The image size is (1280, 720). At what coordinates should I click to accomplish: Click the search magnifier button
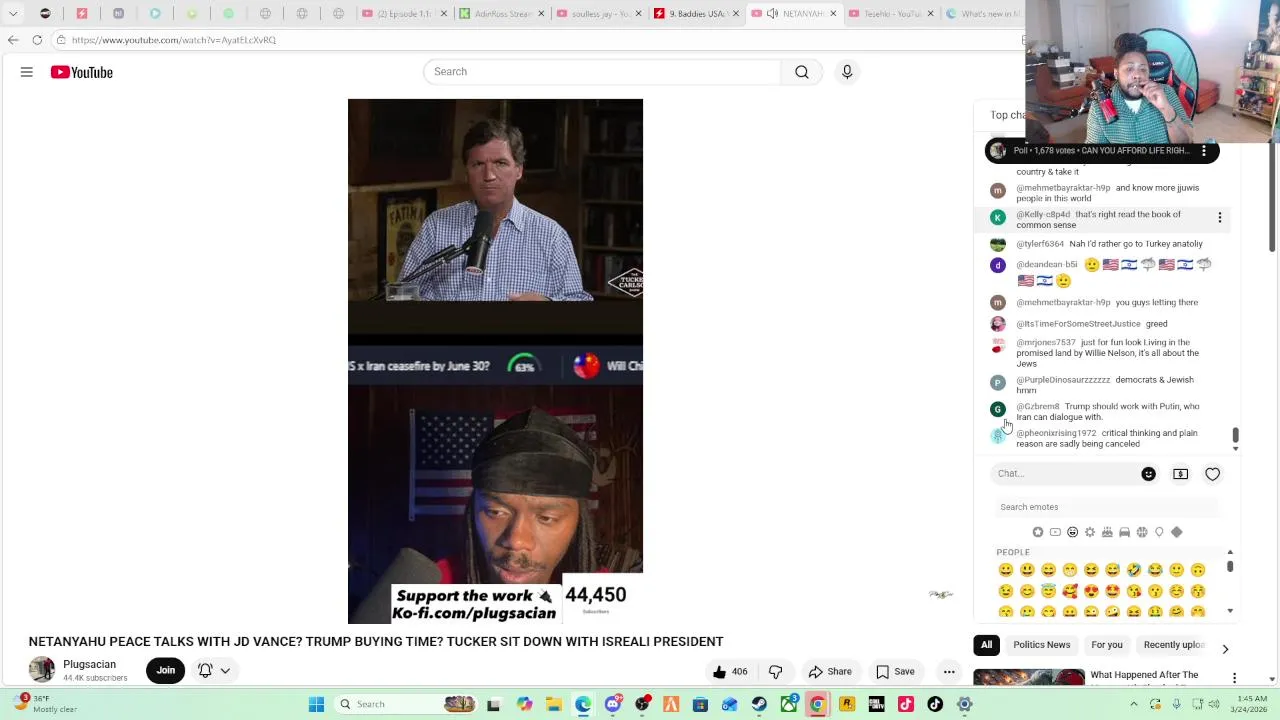pos(802,72)
